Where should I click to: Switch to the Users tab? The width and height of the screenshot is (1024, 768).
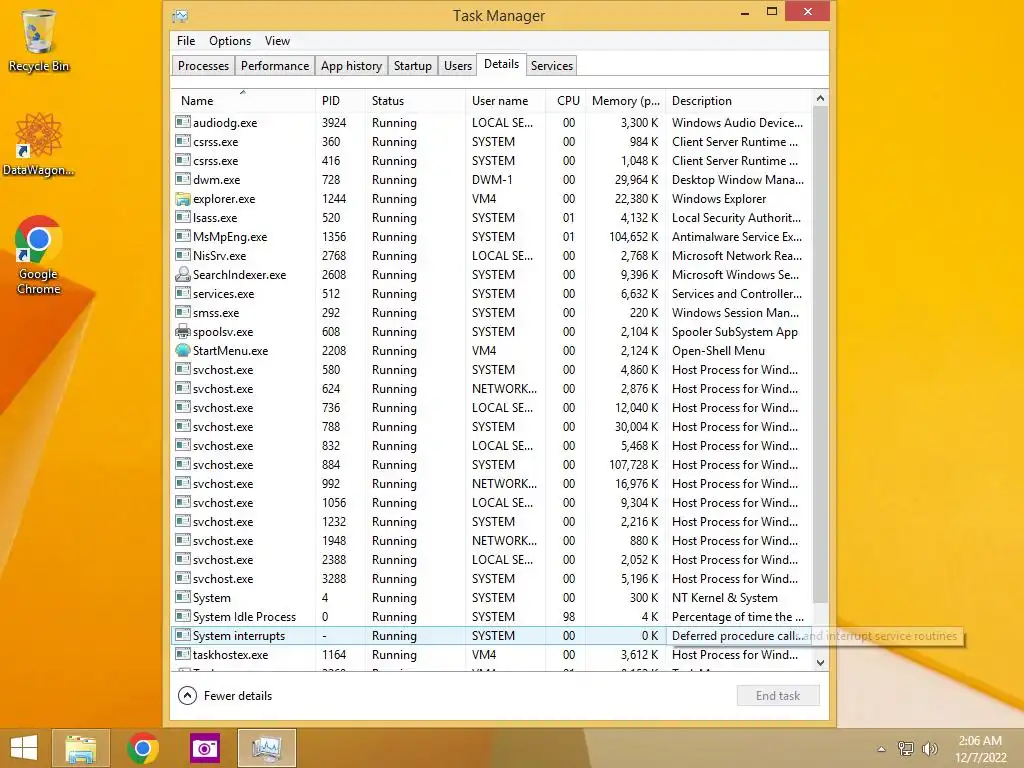(x=458, y=66)
